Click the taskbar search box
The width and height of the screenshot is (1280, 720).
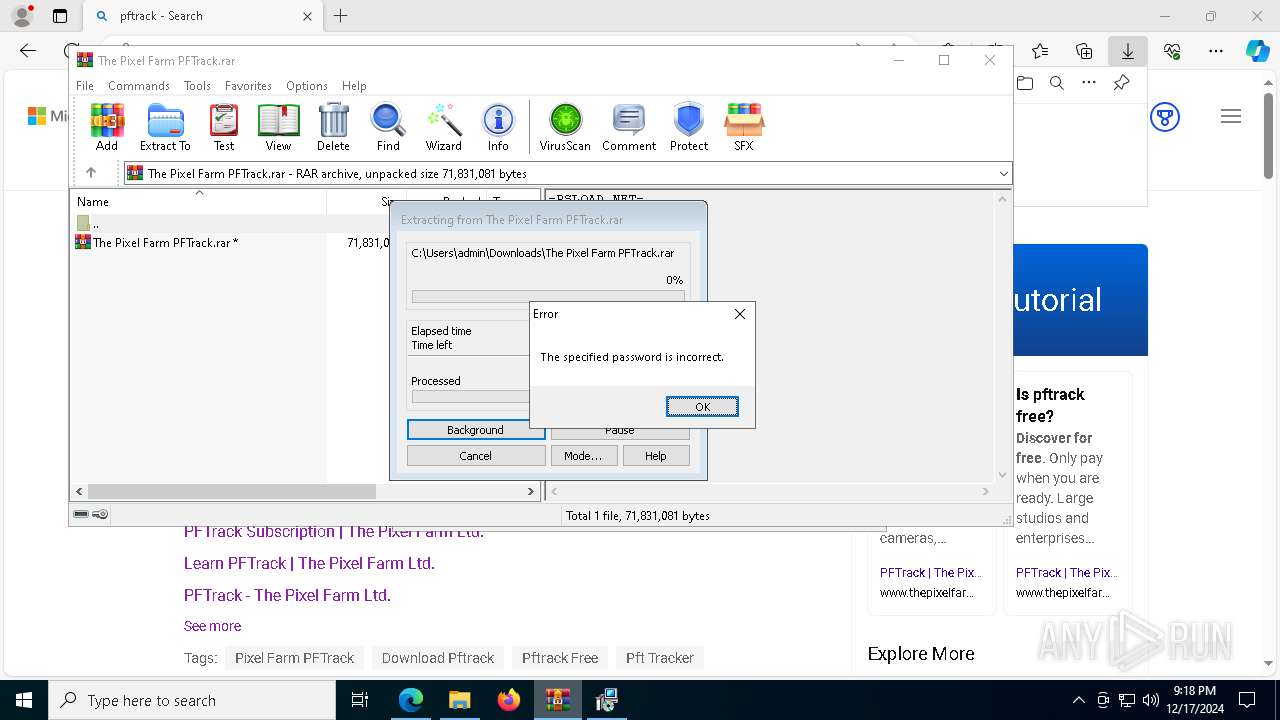[192, 700]
